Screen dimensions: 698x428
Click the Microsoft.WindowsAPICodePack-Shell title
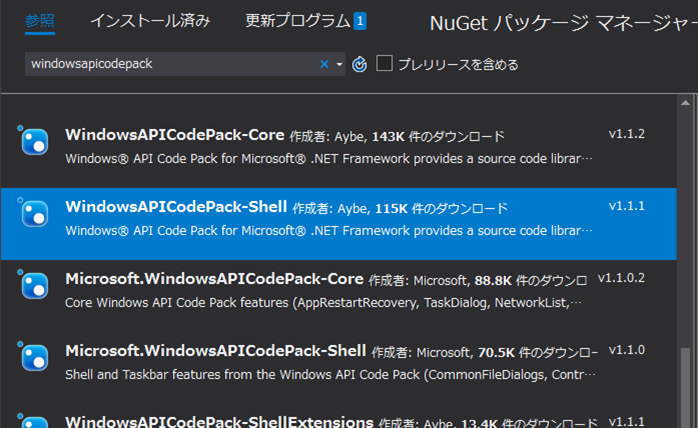tap(216, 351)
